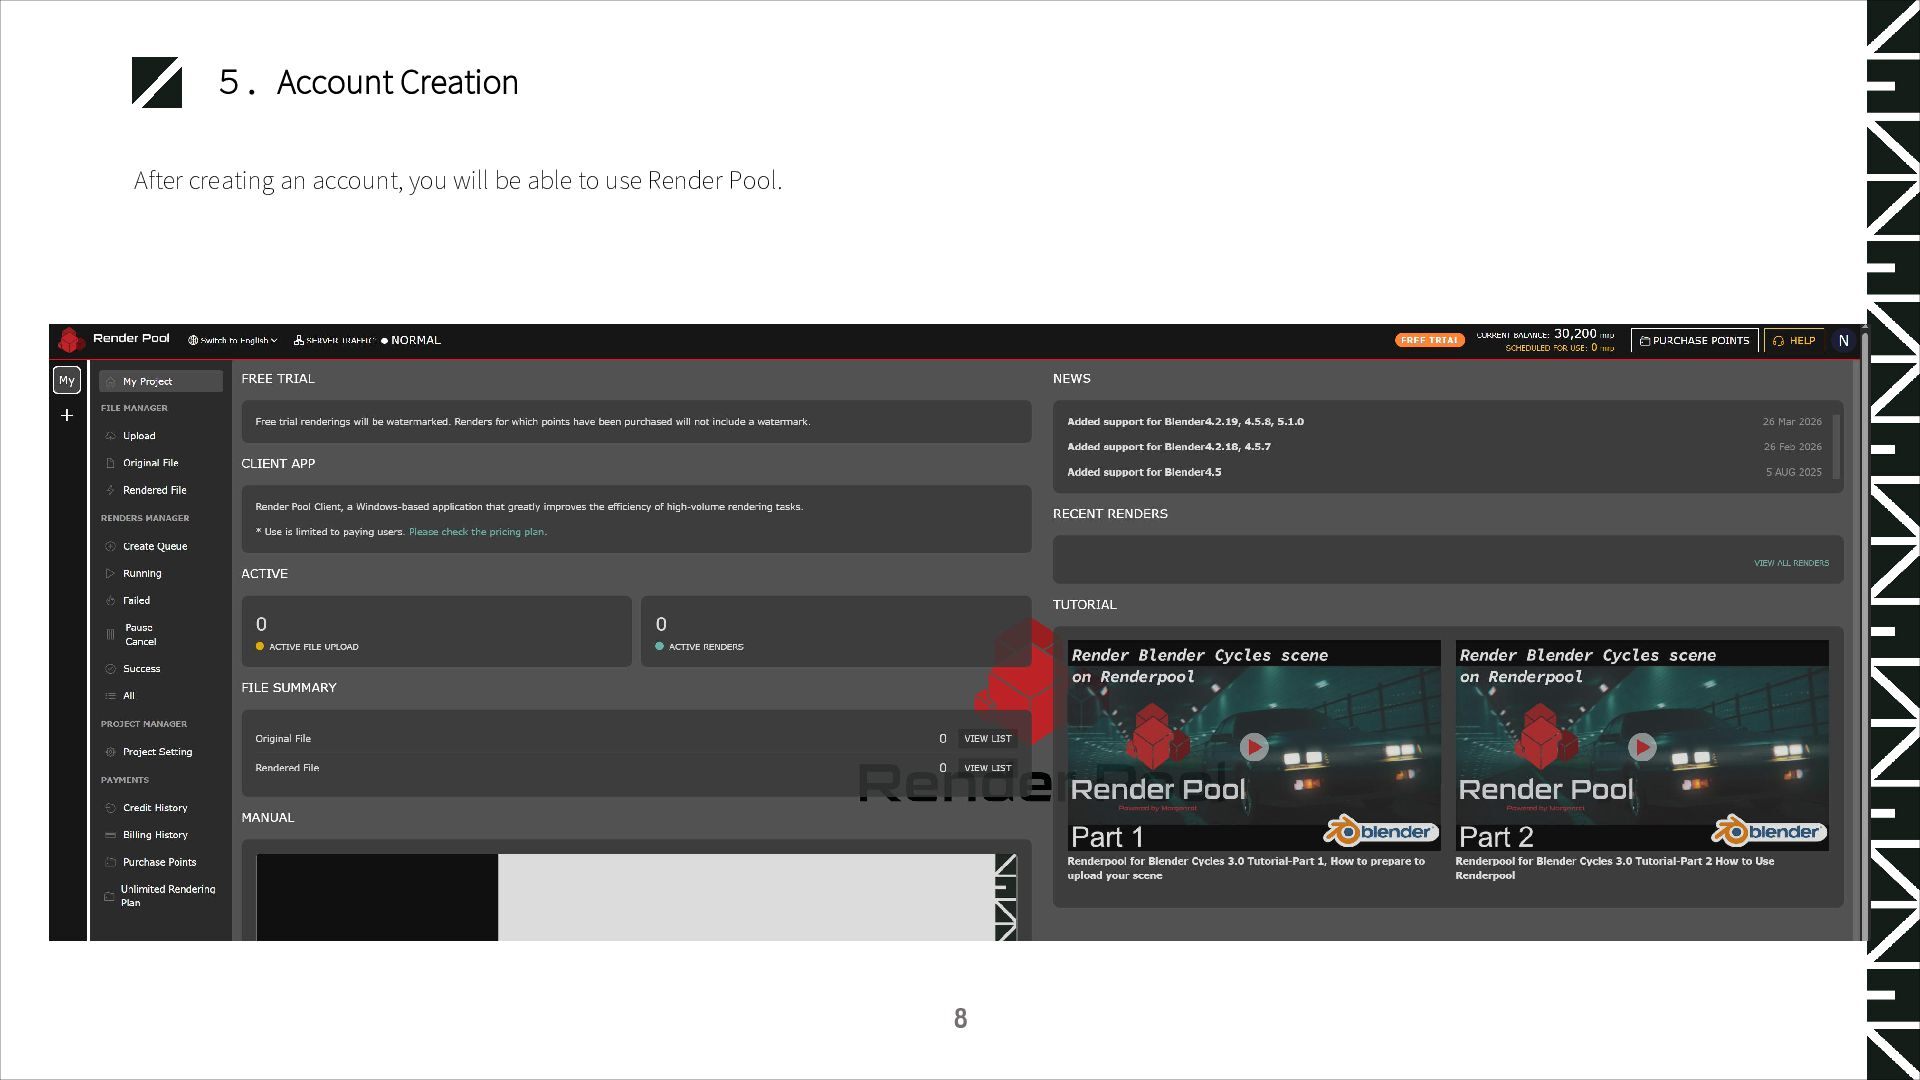Click View All Renders link
Viewport: 1920px width, 1080px height.
(1790, 563)
